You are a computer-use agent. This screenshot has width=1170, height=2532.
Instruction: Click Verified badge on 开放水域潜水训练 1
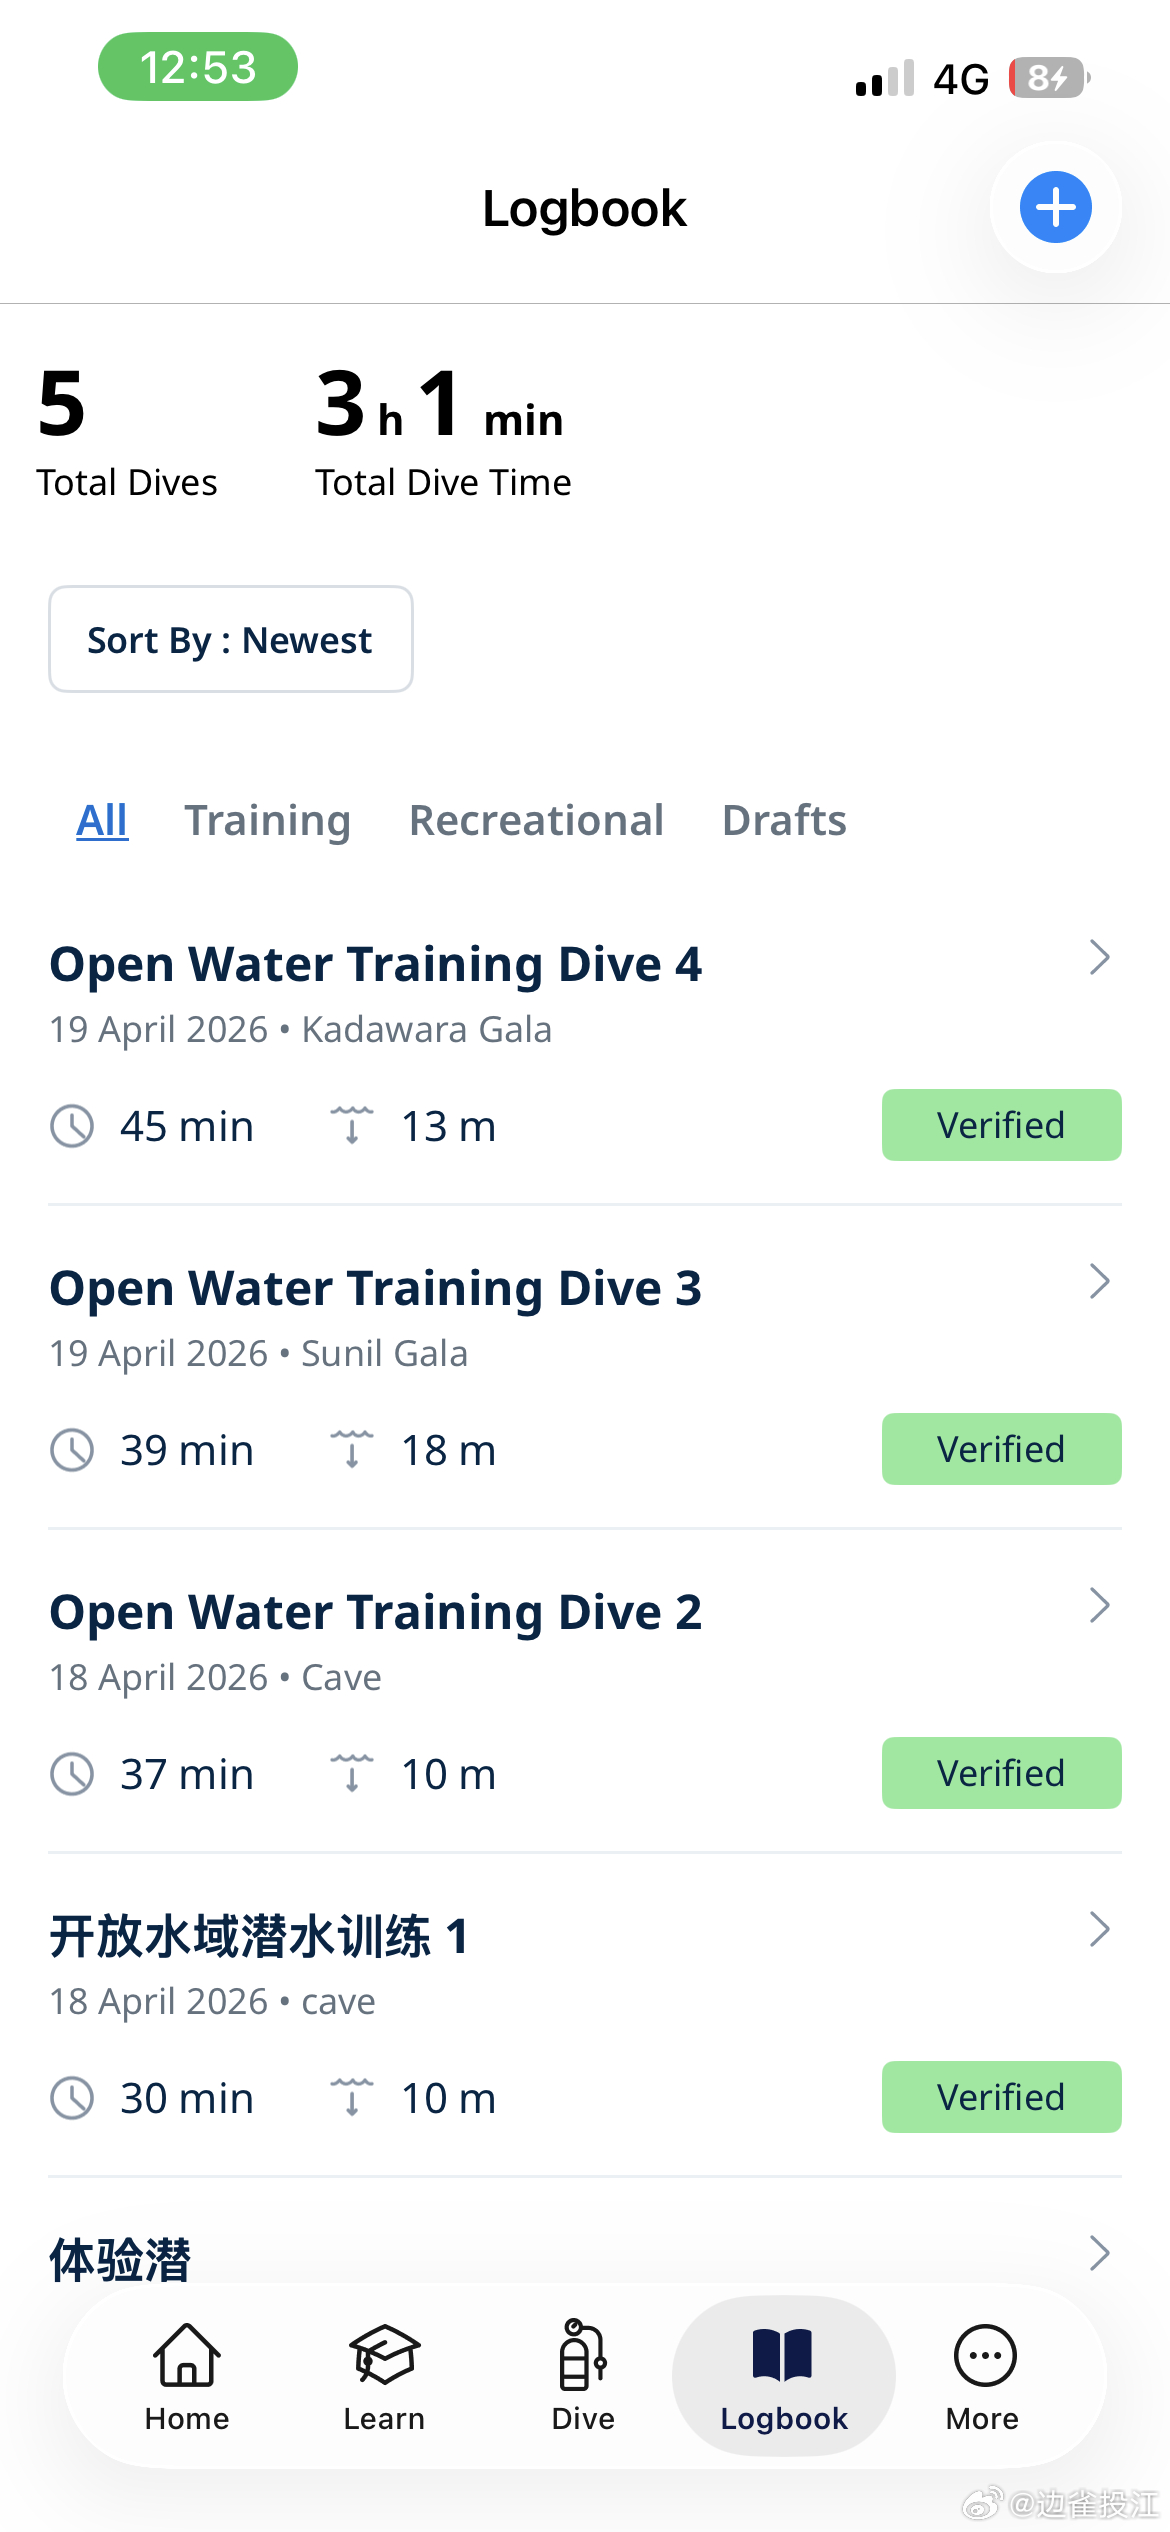pyautogui.click(x=1001, y=2097)
